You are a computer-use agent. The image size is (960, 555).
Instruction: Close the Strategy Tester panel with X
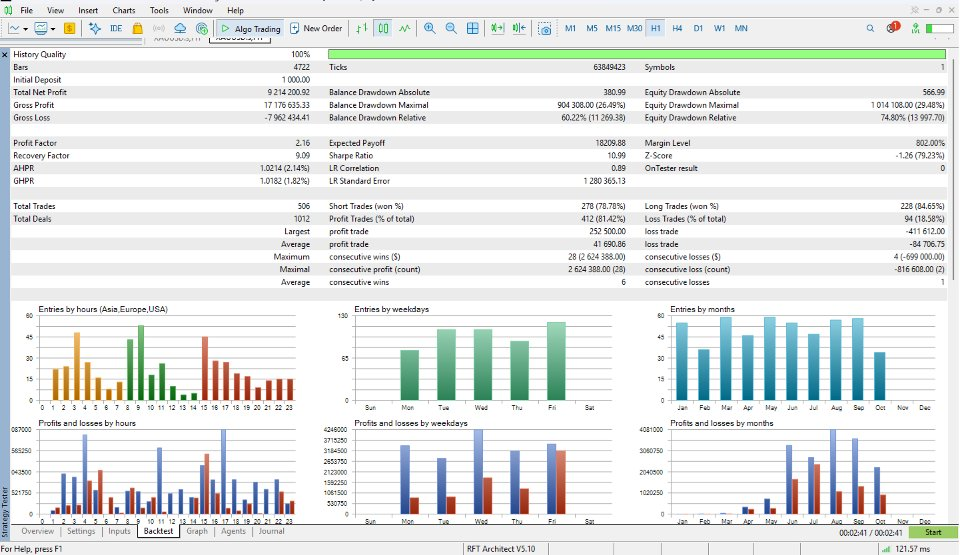pos(5,55)
